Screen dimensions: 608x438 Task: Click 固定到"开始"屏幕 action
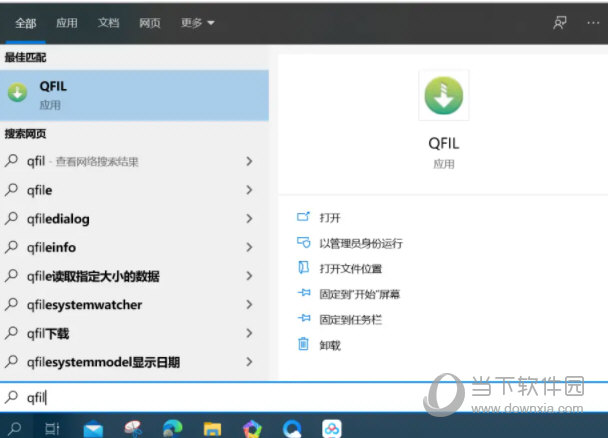pos(359,295)
